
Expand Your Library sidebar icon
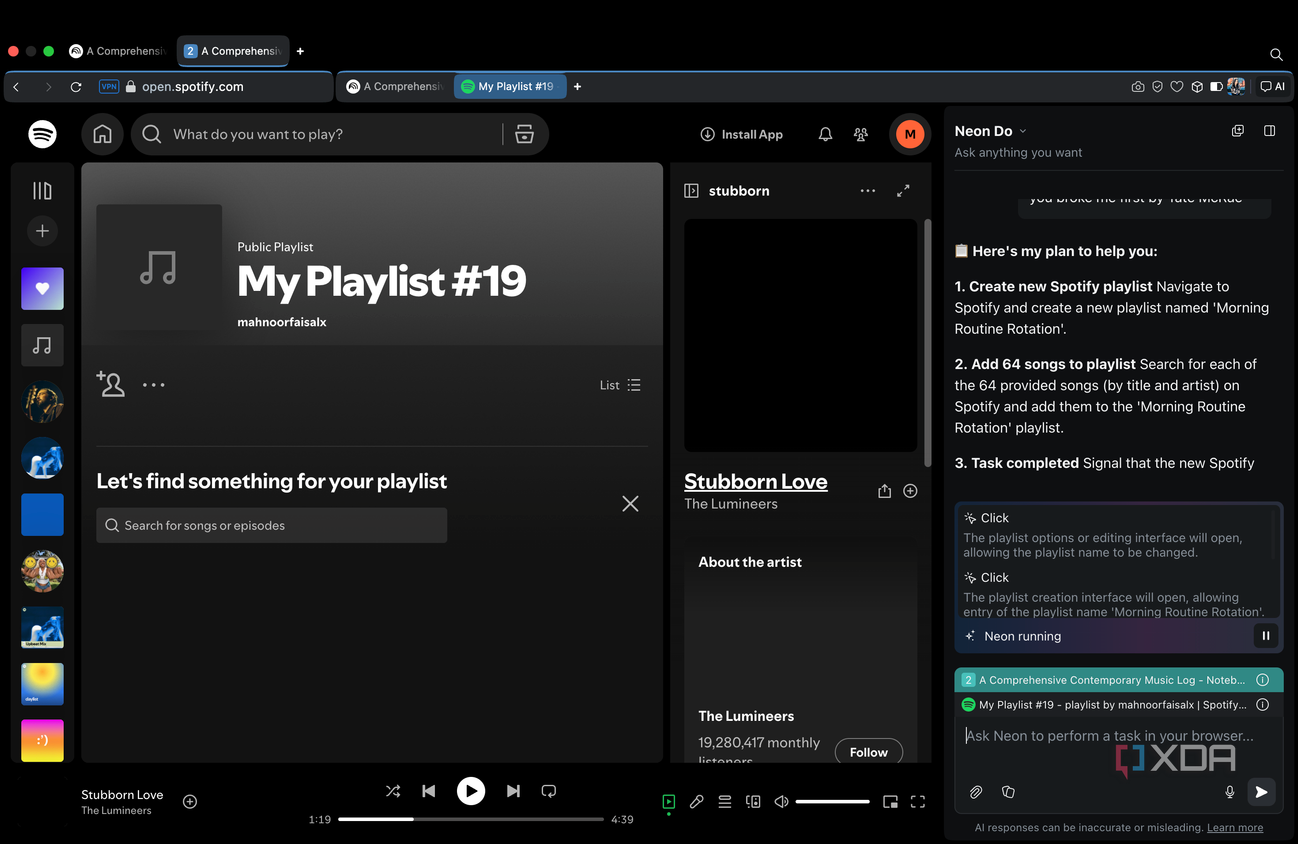(x=42, y=190)
